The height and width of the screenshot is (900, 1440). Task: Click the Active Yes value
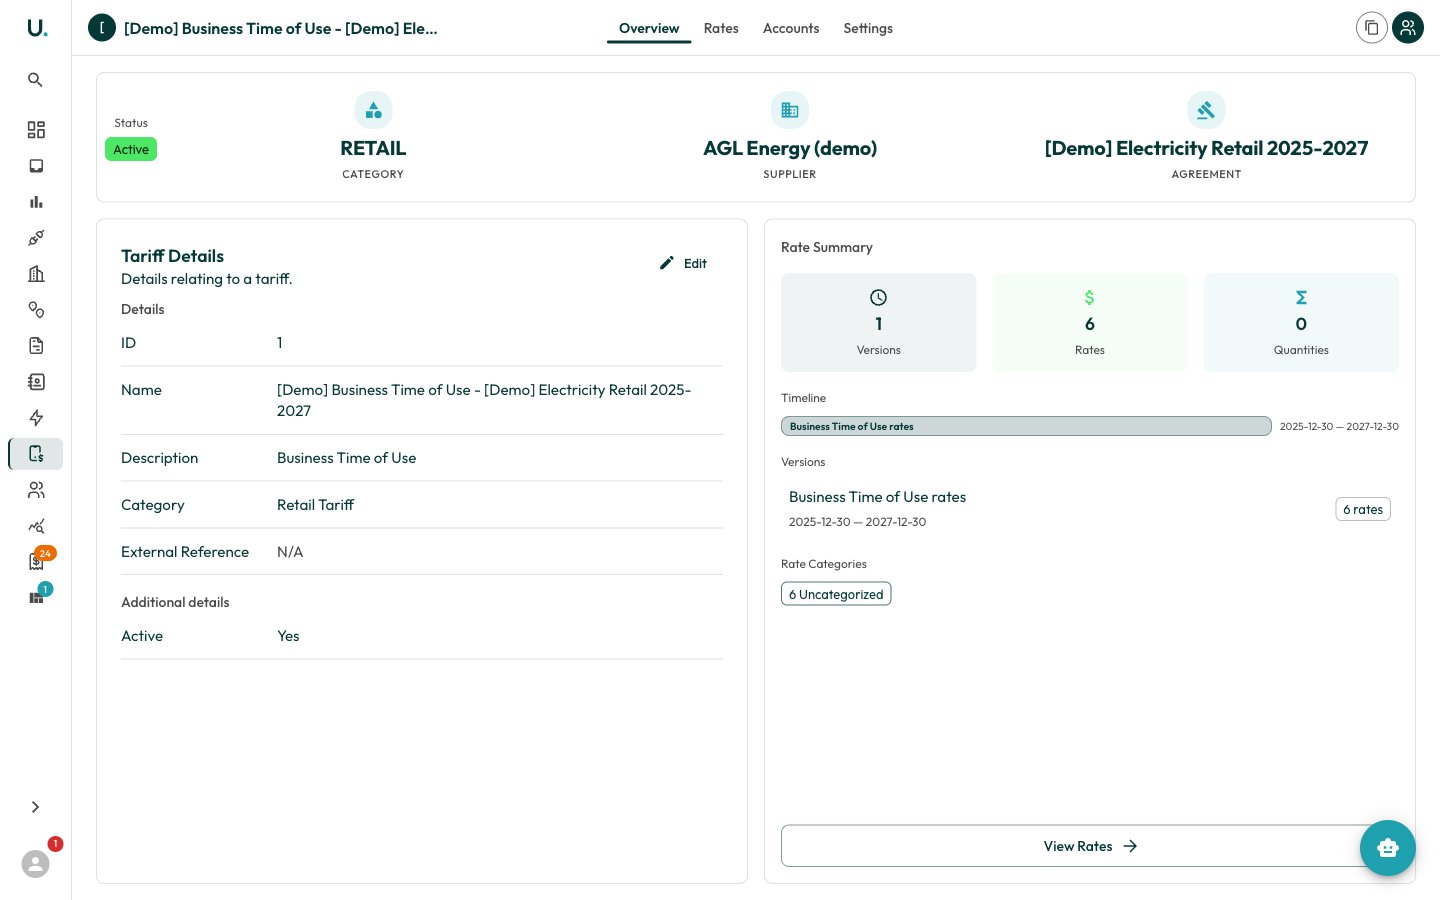point(288,636)
